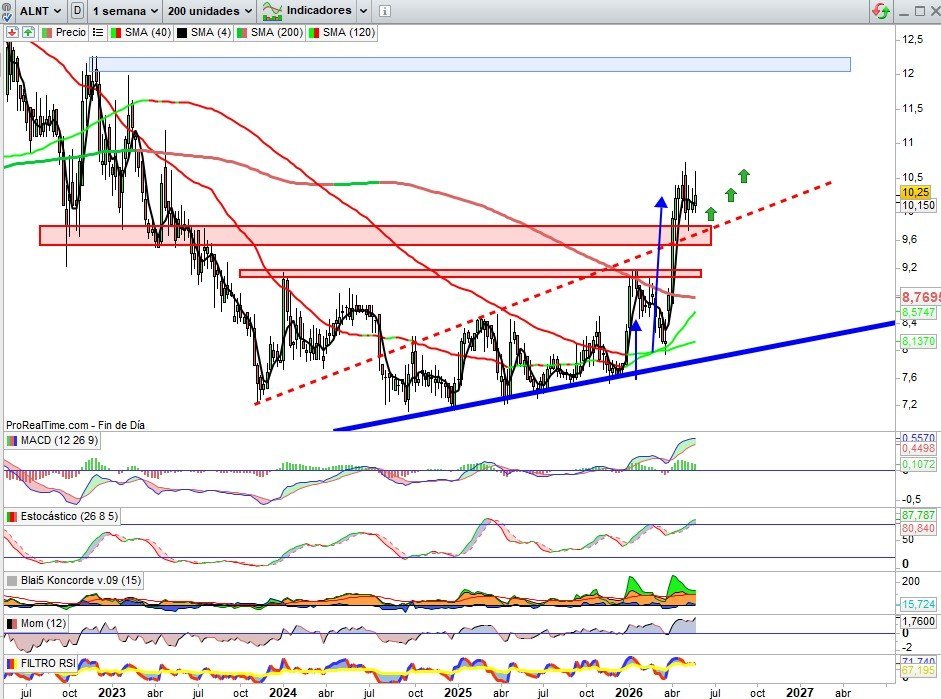Expand the arrow beside Indicadores
Image resolution: width=941 pixels, height=699 pixels.
pos(363,11)
